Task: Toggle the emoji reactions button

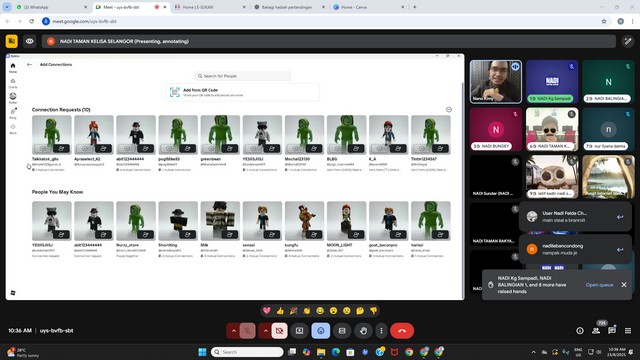Action: [321, 331]
